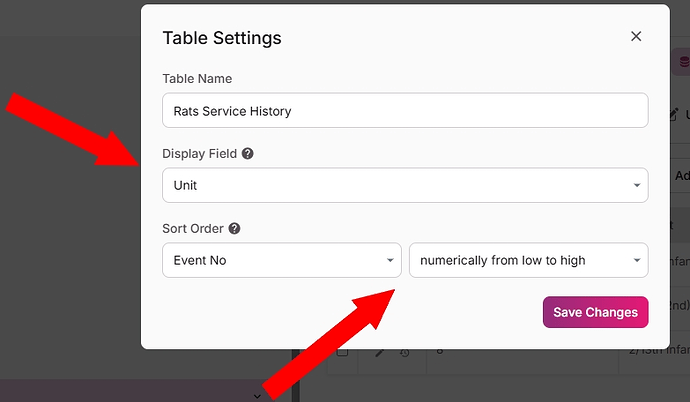Click the Display Field label text

pos(199,155)
